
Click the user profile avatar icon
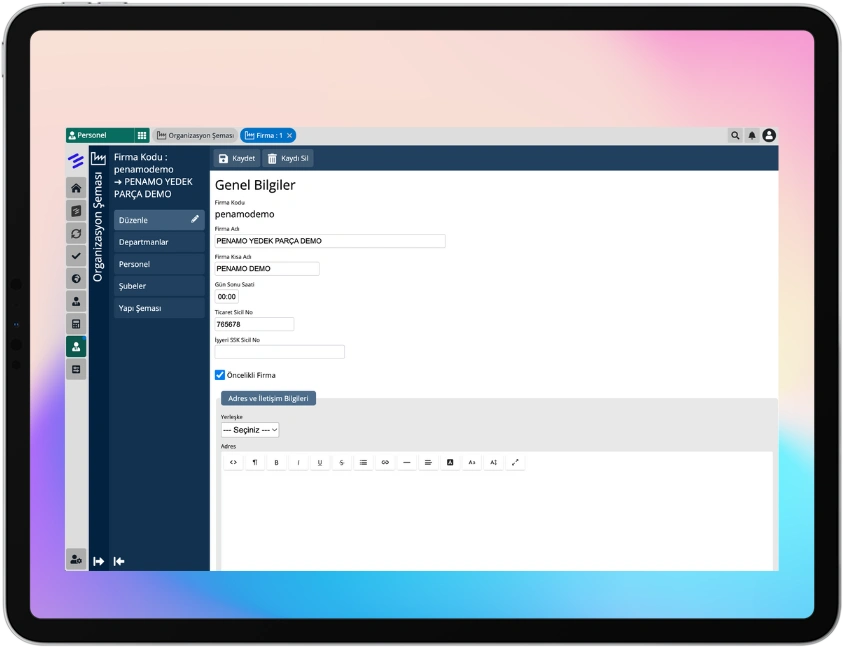(x=769, y=135)
